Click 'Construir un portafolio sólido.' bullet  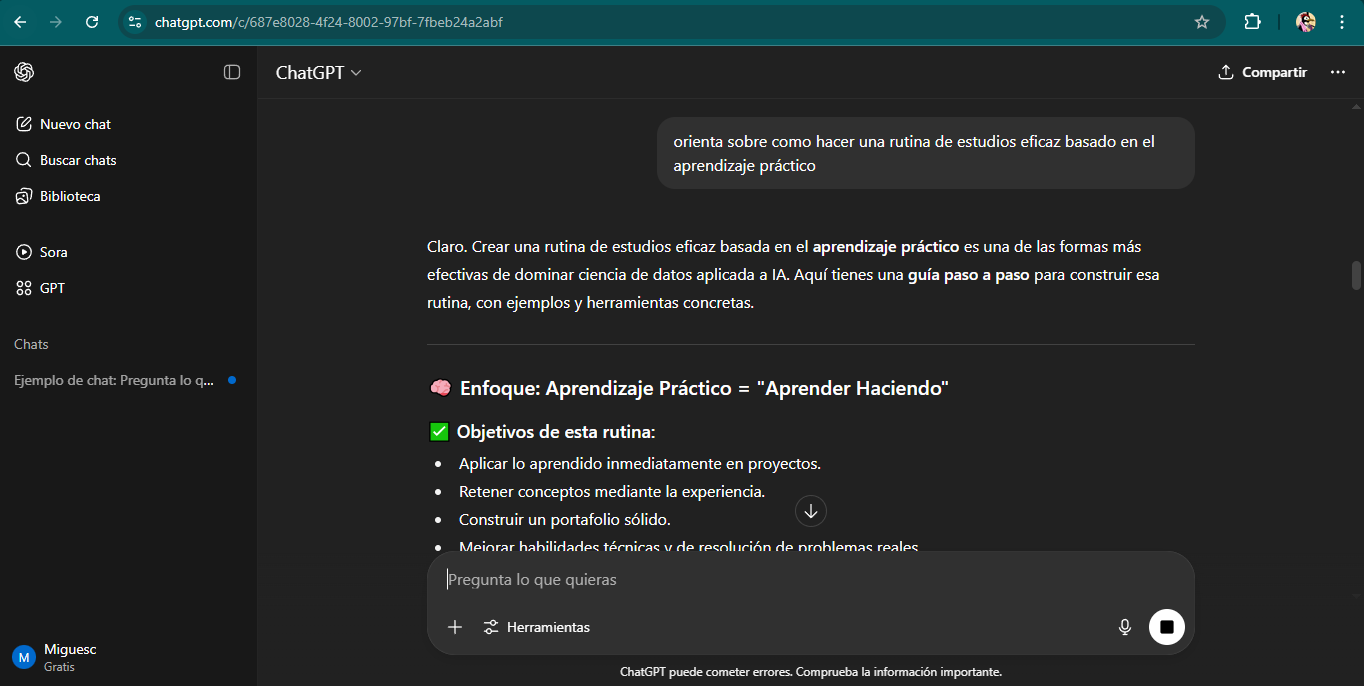pos(565,520)
